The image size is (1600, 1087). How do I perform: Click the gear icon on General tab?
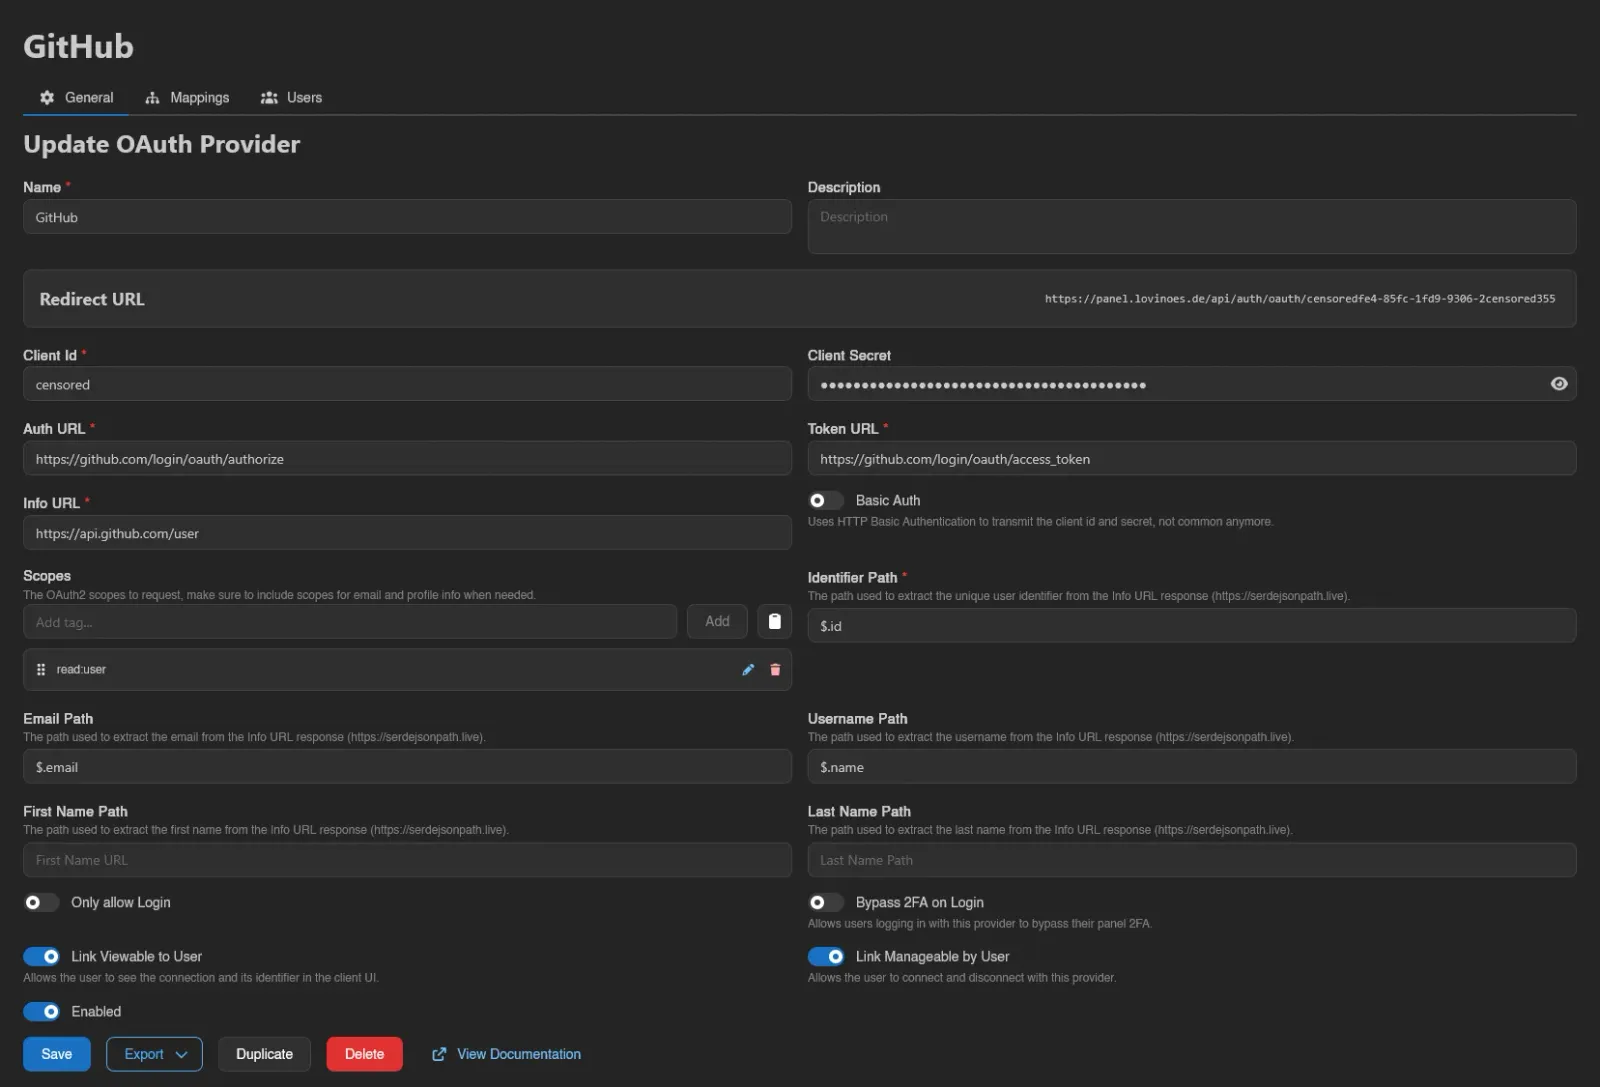(x=47, y=98)
